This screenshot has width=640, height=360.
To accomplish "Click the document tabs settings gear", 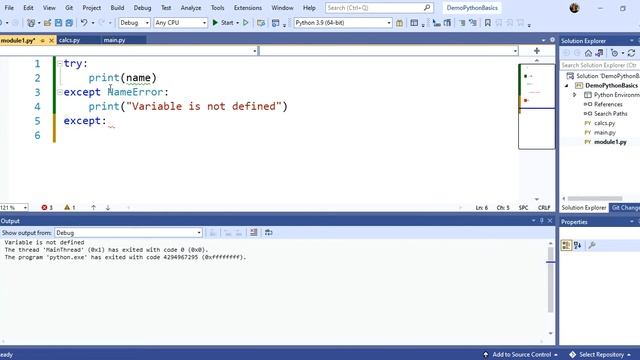I will click(x=552, y=40).
